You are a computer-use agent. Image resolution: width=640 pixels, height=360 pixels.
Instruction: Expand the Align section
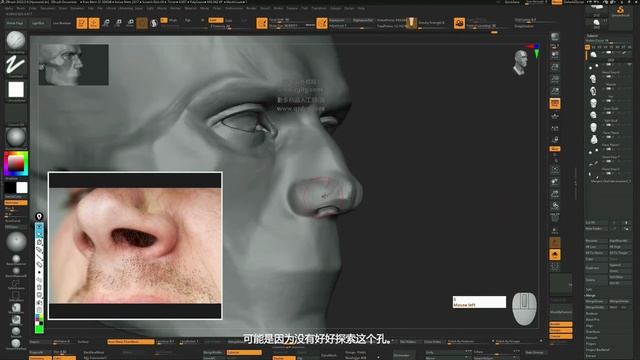click(x=589, y=326)
